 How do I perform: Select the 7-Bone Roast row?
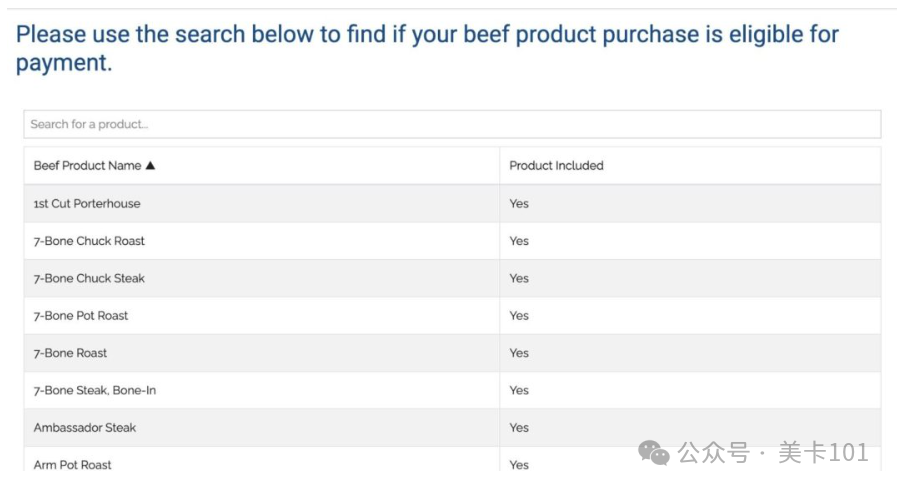[70, 353]
